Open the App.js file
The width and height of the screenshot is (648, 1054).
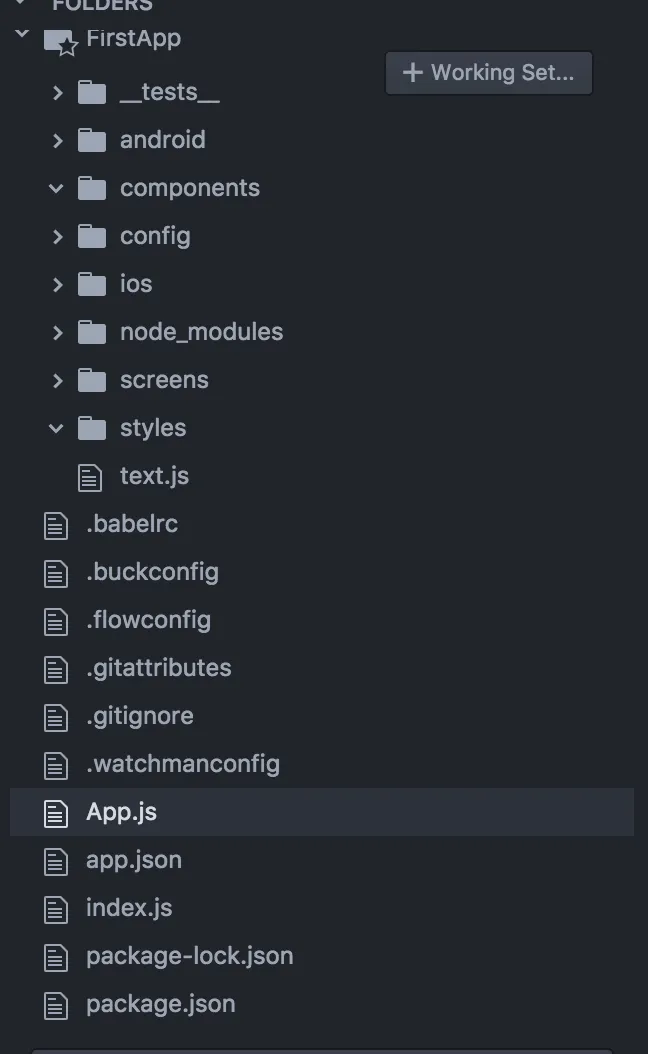122,812
